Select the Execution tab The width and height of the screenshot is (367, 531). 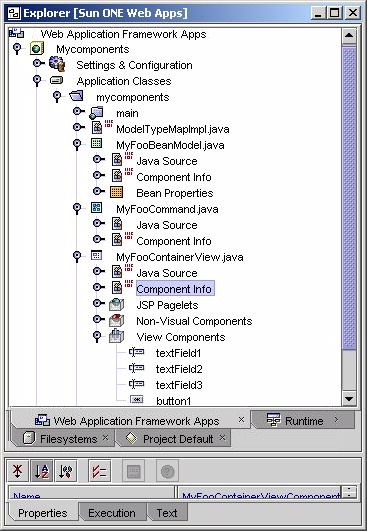point(112,513)
